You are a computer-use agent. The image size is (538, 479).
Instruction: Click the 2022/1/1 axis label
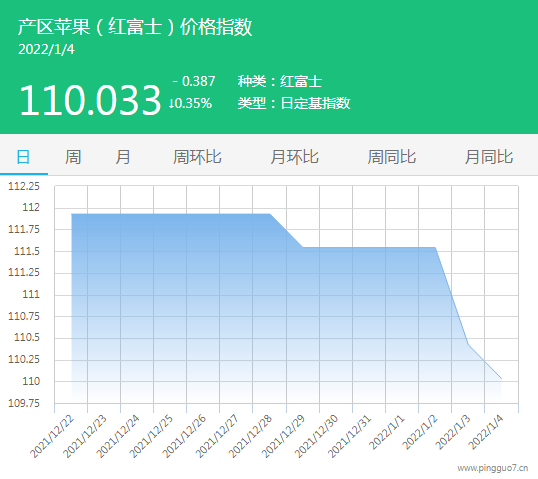coord(387,432)
